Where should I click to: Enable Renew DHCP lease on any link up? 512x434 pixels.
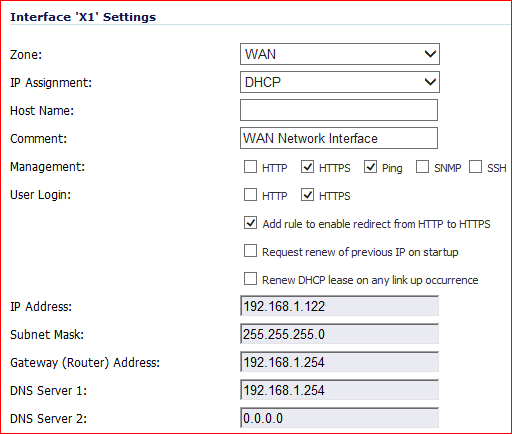tap(250, 279)
